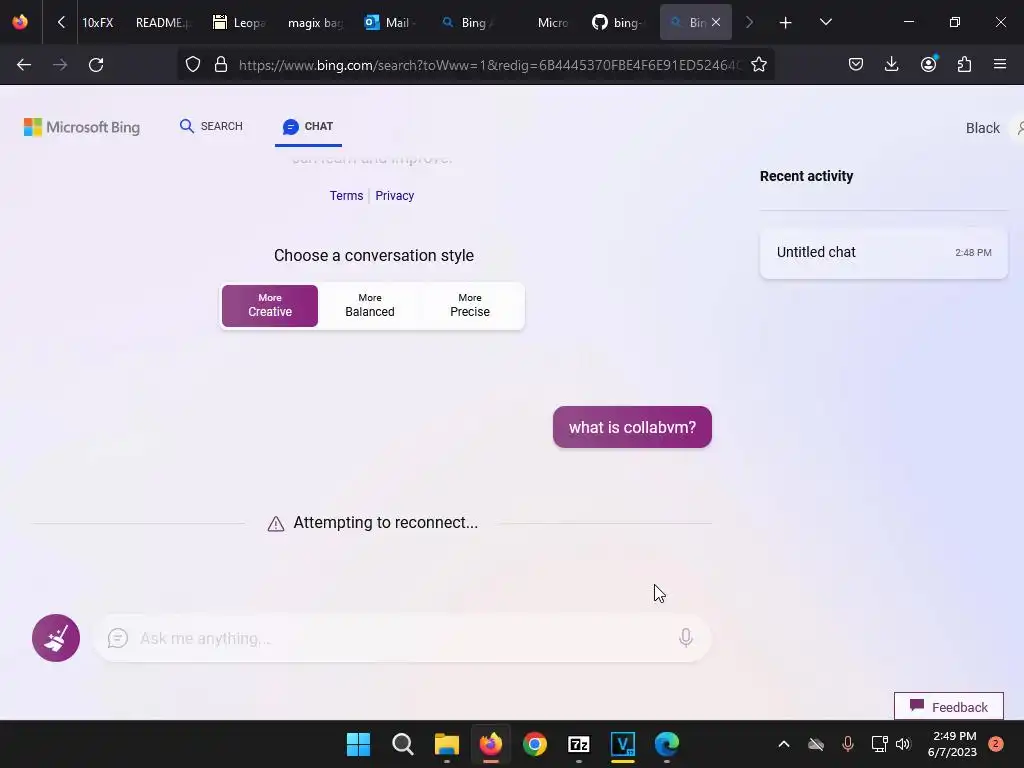
Task: Launch Google Chrome from the taskbar
Action: pyautogui.click(x=534, y=744)
